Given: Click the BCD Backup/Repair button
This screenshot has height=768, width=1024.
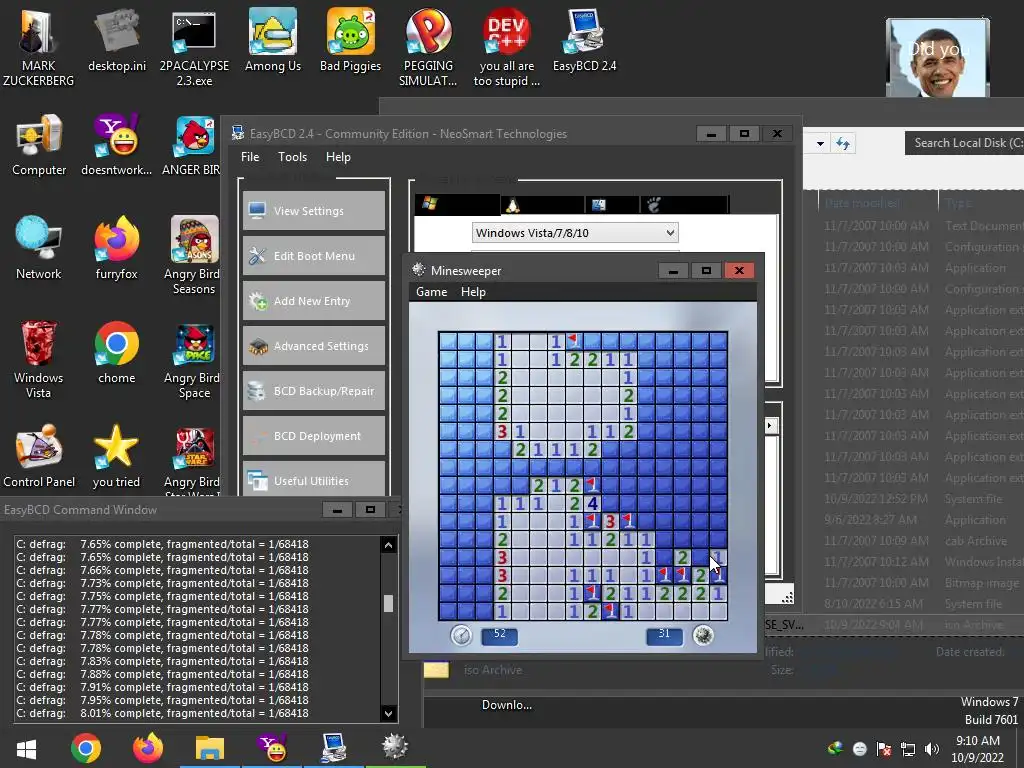Looking at the screenshot, I should click(314, 391).
